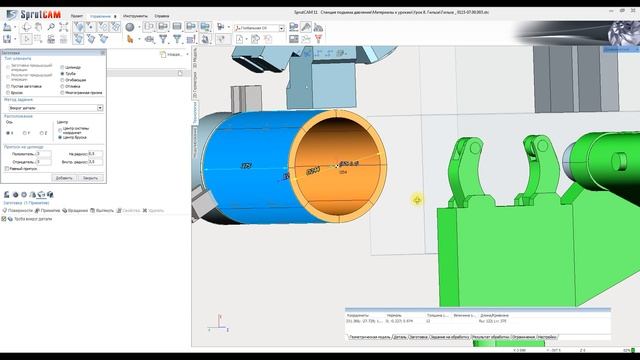Click the Удалить delete cross item

point(153,210)
